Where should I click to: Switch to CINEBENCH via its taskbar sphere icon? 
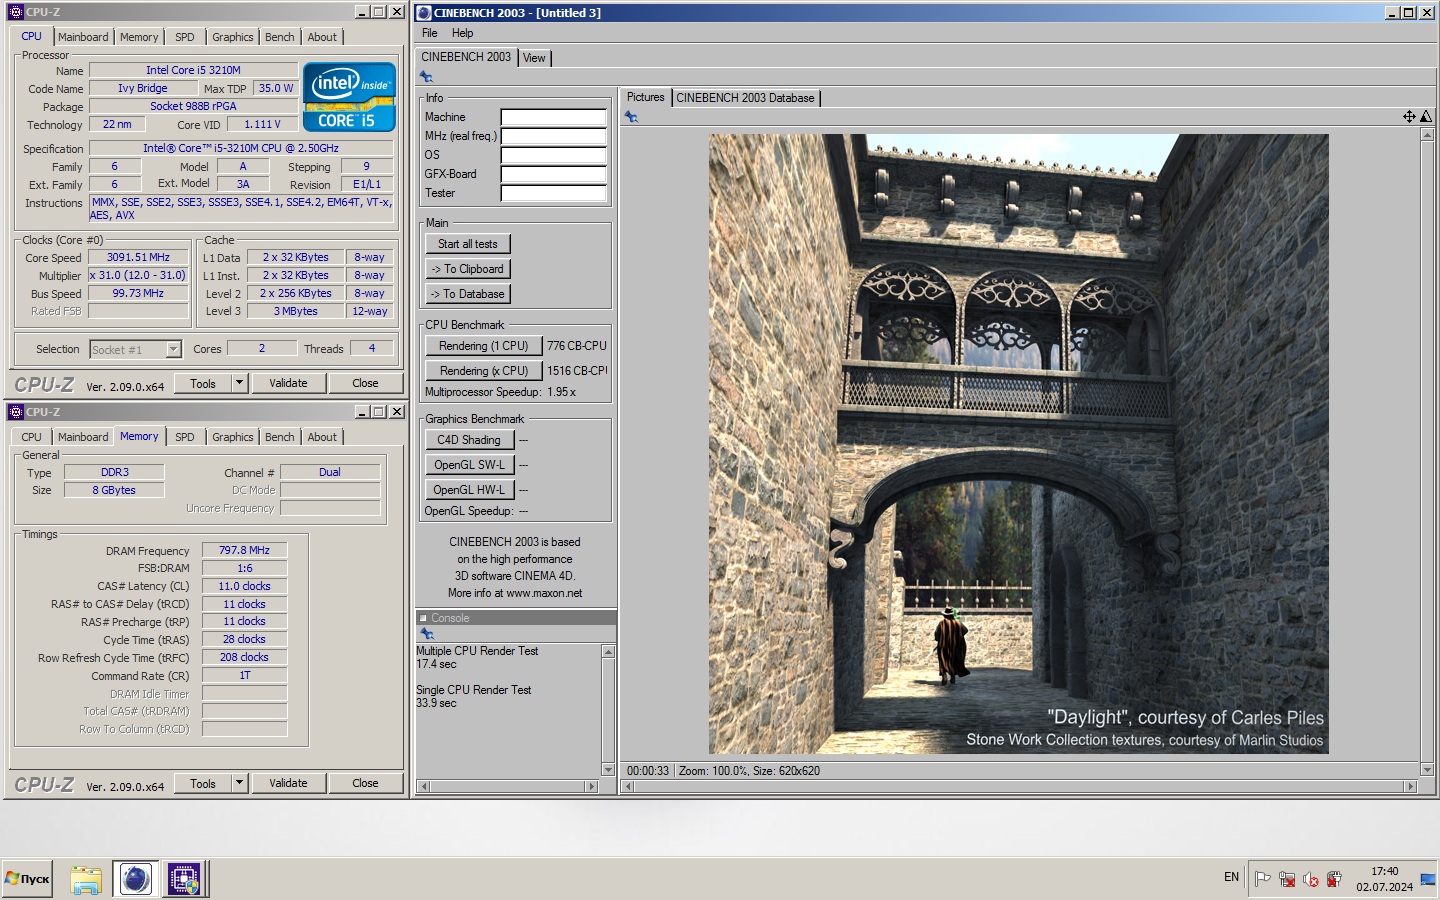[136, 880]
